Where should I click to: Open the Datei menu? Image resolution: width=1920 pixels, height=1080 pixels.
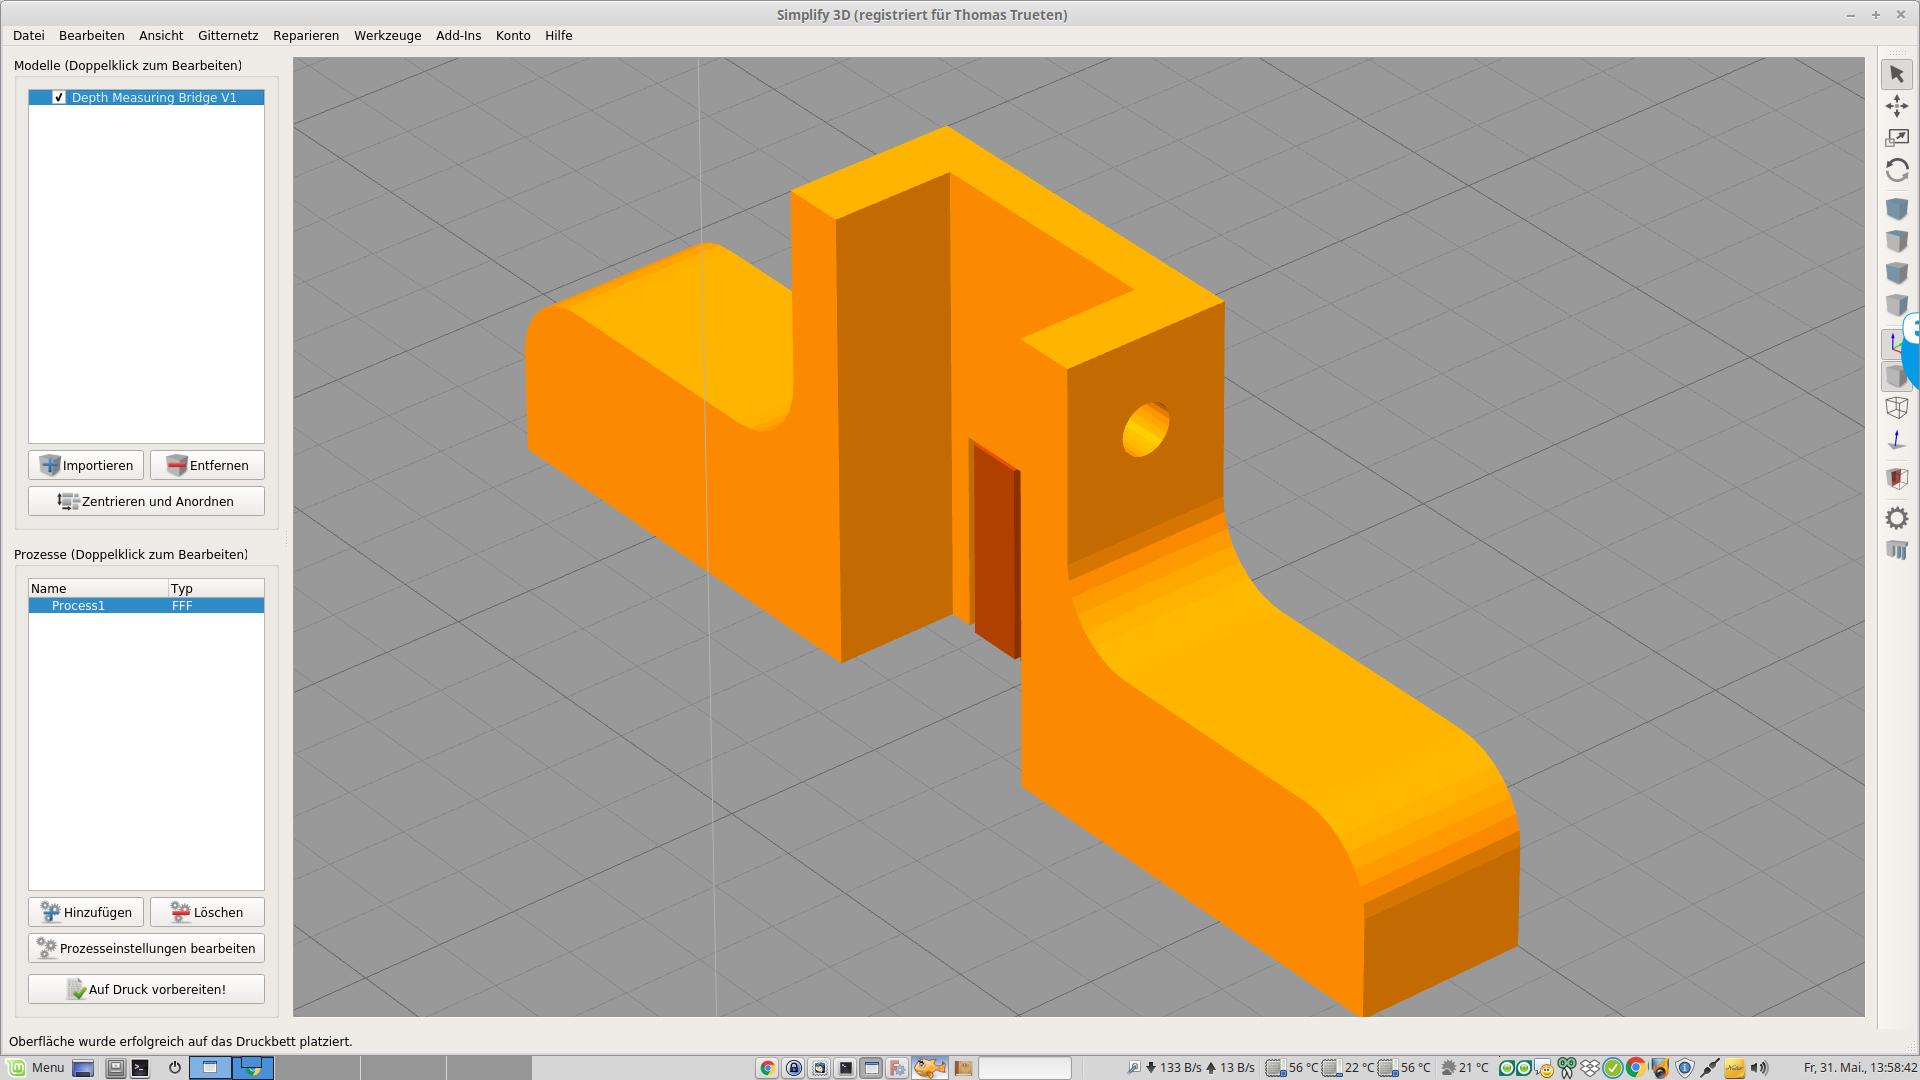pos(29,35)
